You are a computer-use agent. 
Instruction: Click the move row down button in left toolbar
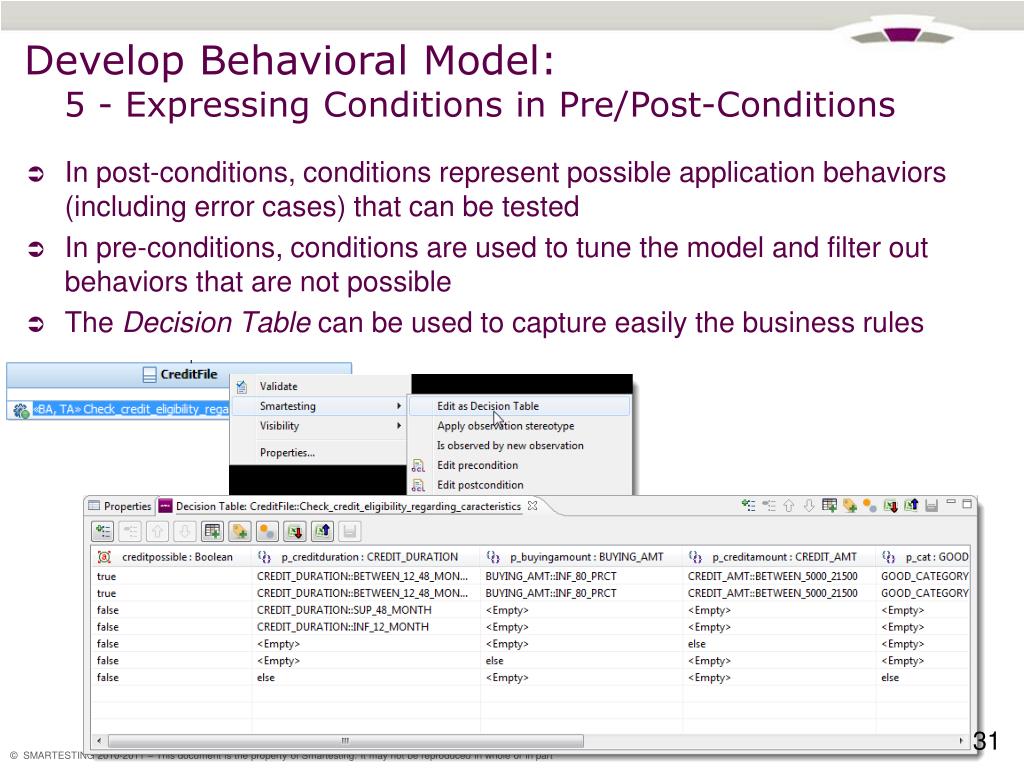click(x=185, y=532)
